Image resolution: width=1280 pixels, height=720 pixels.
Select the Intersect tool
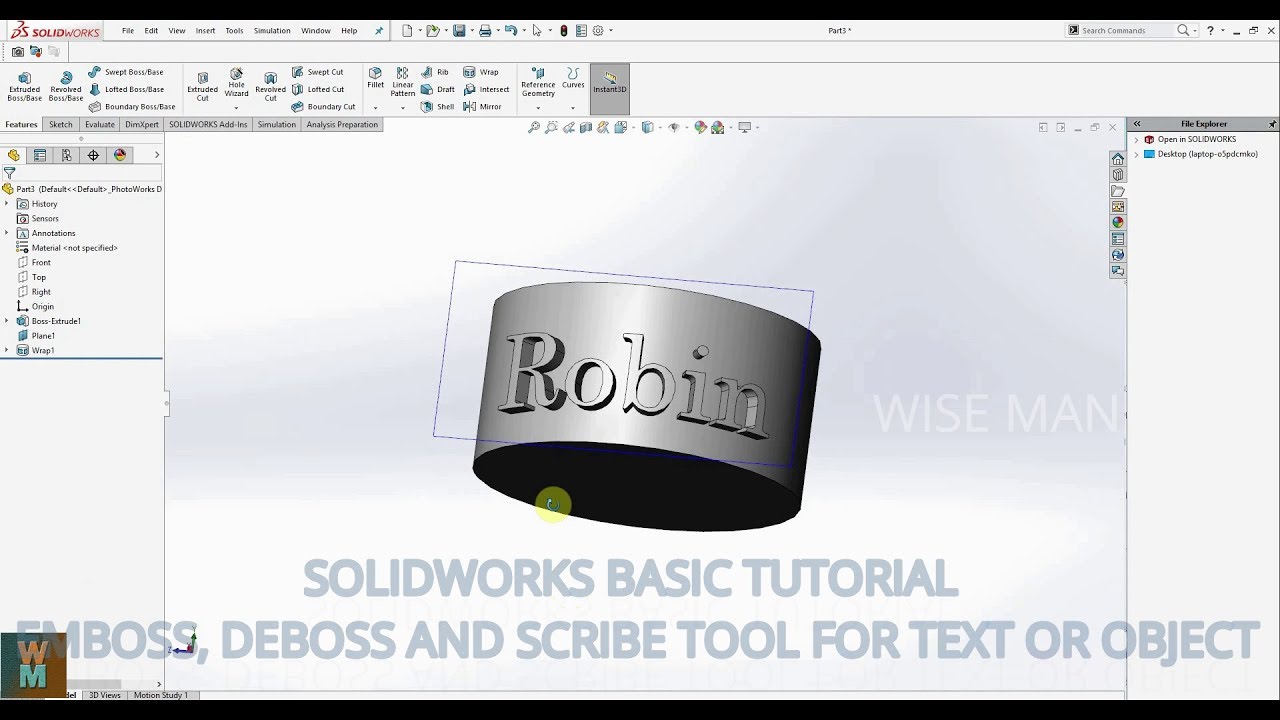[486, 89]
